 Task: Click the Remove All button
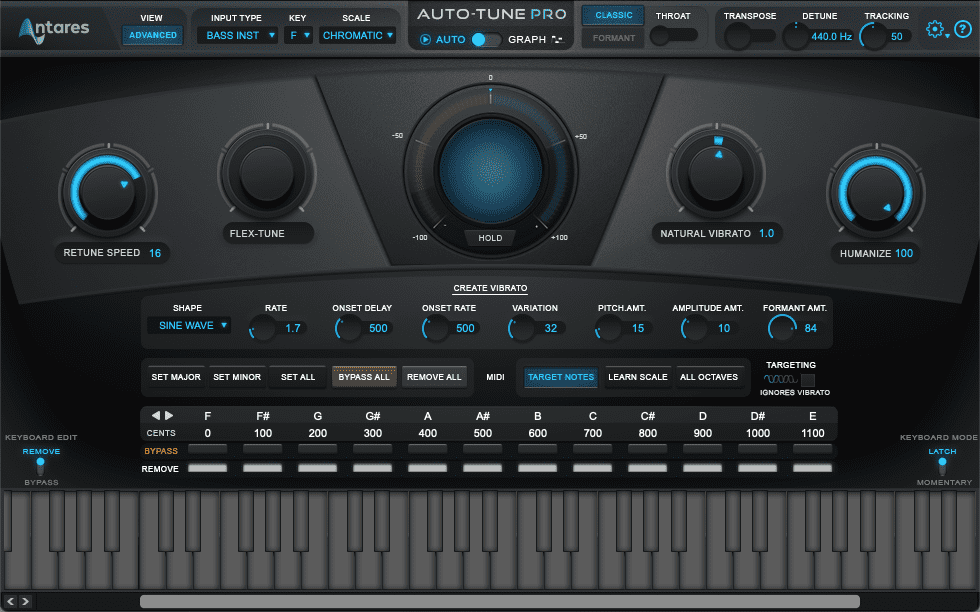tap(434, 377)
